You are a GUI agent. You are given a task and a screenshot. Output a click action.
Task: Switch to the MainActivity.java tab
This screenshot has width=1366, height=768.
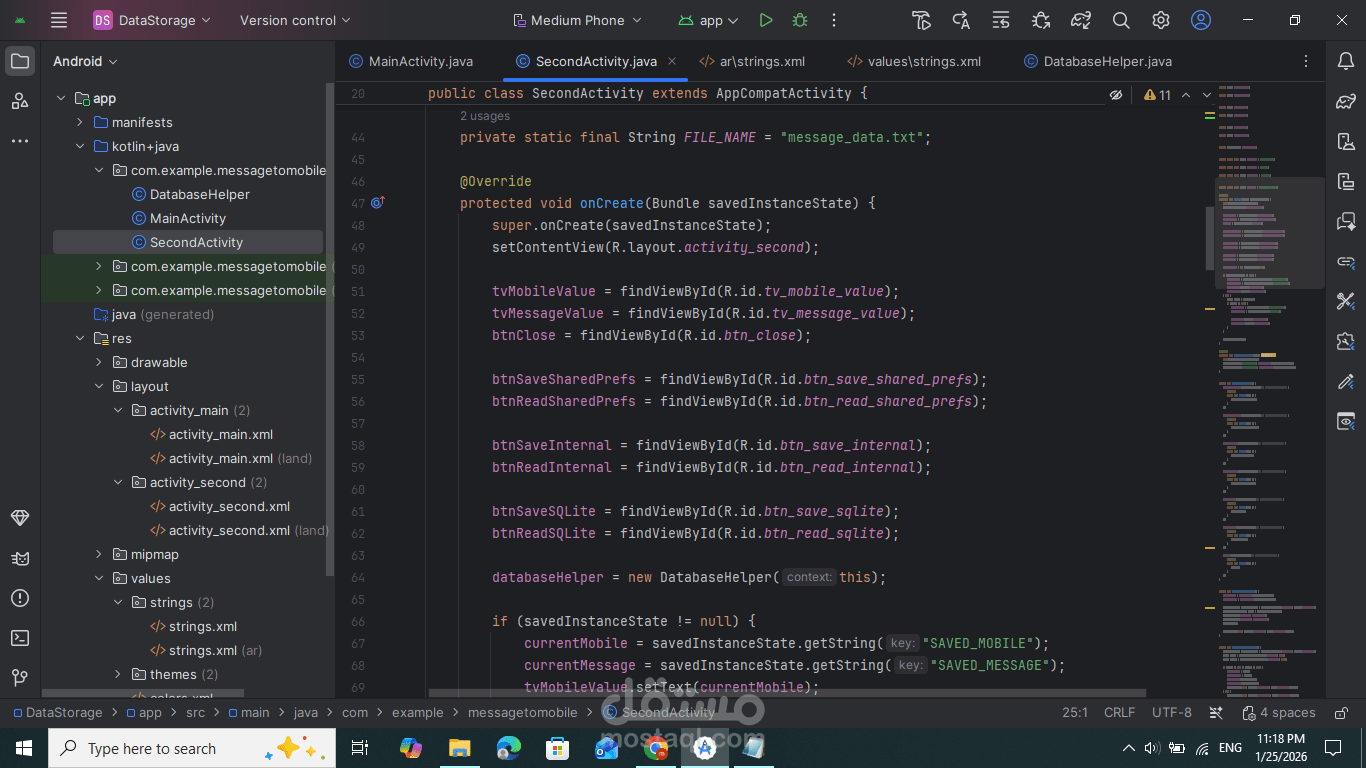pyautogui.click(x=420, y=61)
